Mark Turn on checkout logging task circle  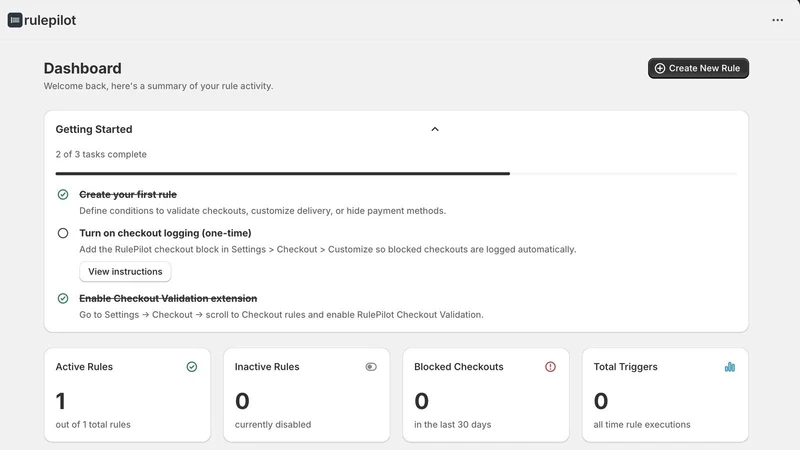click(63, 233)
